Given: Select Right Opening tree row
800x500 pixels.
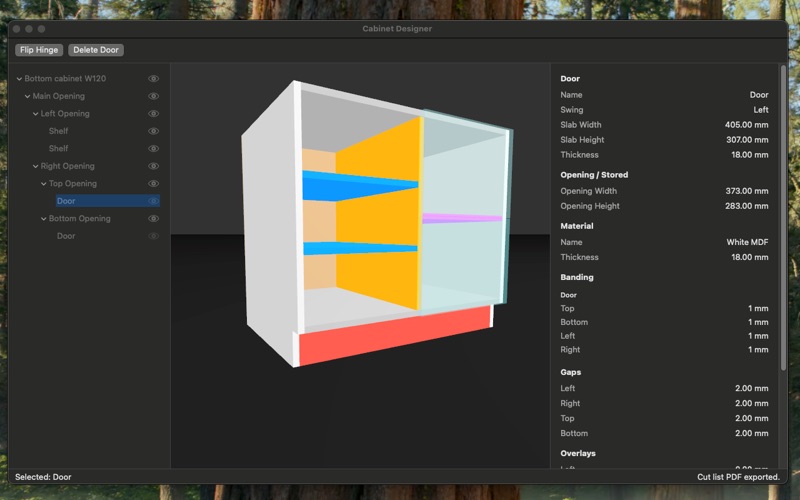Looking at the screenshot, I should click(x=67, y=166).
